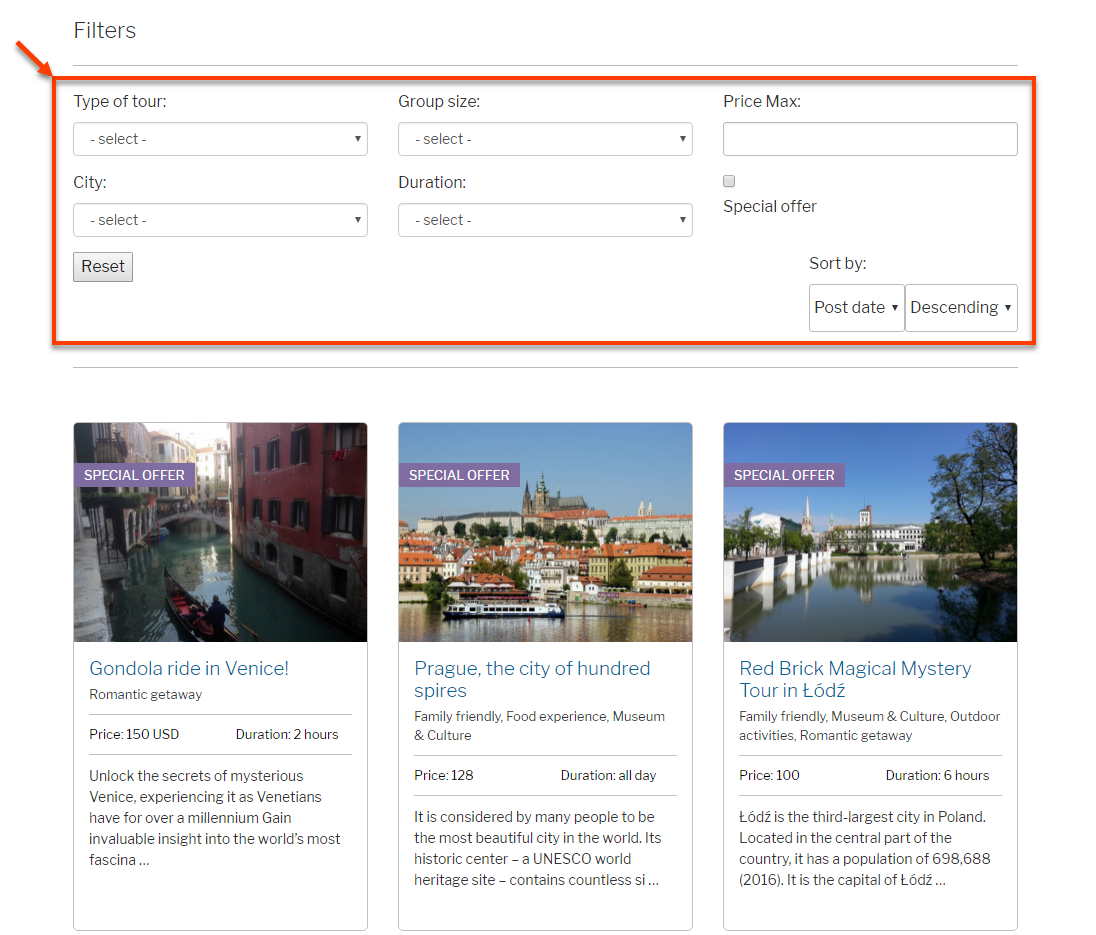Open Gondola ride in Venice! link

coord(189,669)
